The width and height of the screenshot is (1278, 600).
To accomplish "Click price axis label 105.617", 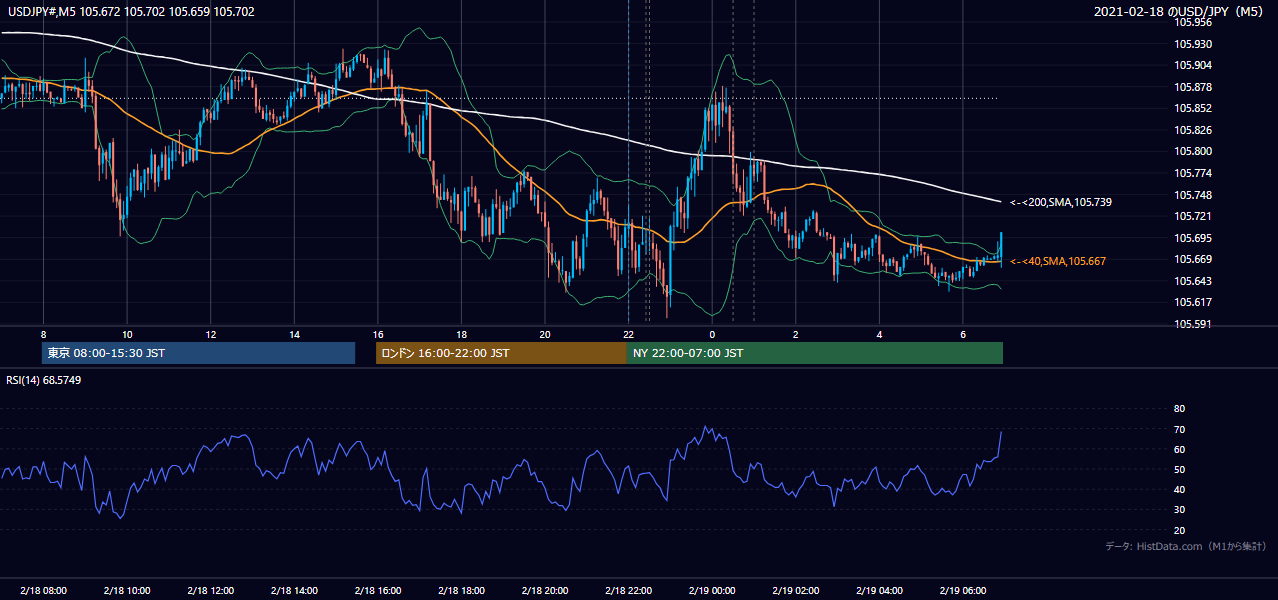I will (x=1193, y=302).
